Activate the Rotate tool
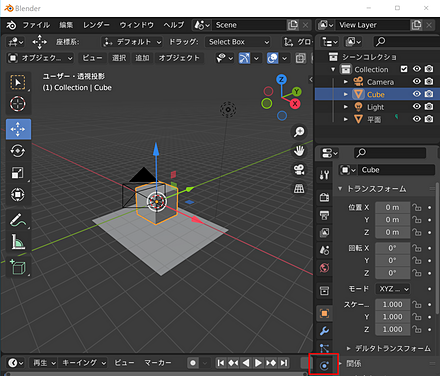Image resolution: width=440 pixels, height=376 pixels. [18, 151]
